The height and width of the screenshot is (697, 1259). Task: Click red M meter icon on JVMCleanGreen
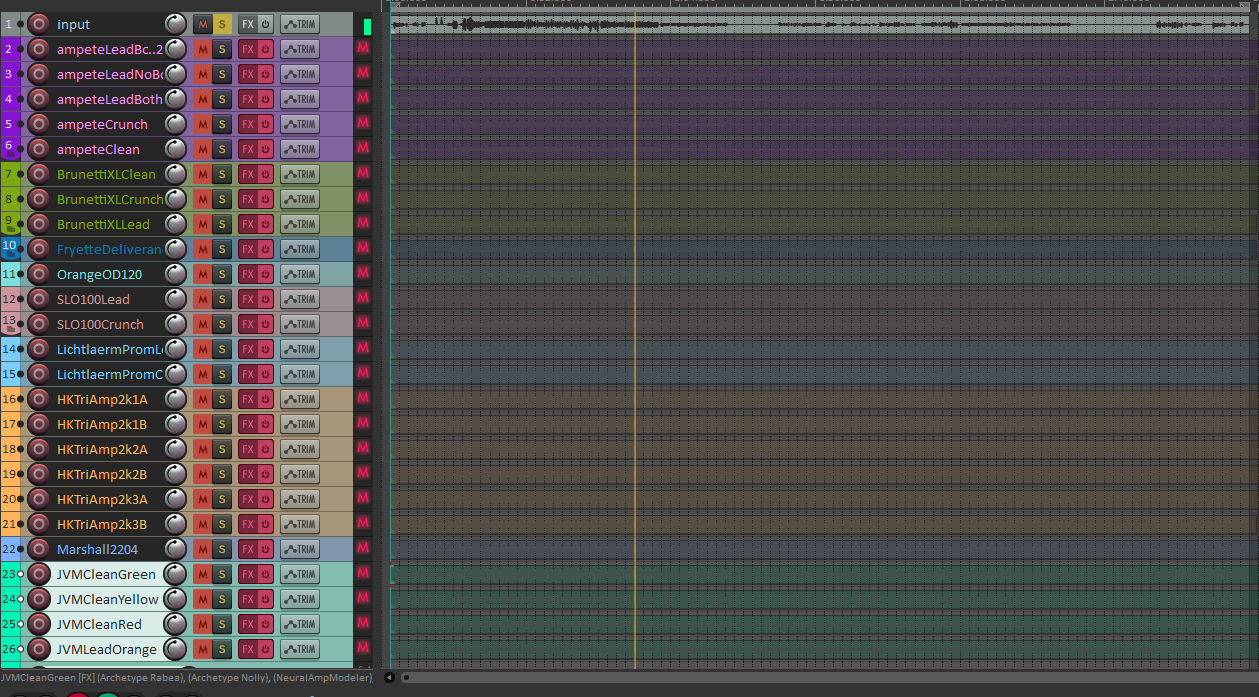[x=363, y=573]
